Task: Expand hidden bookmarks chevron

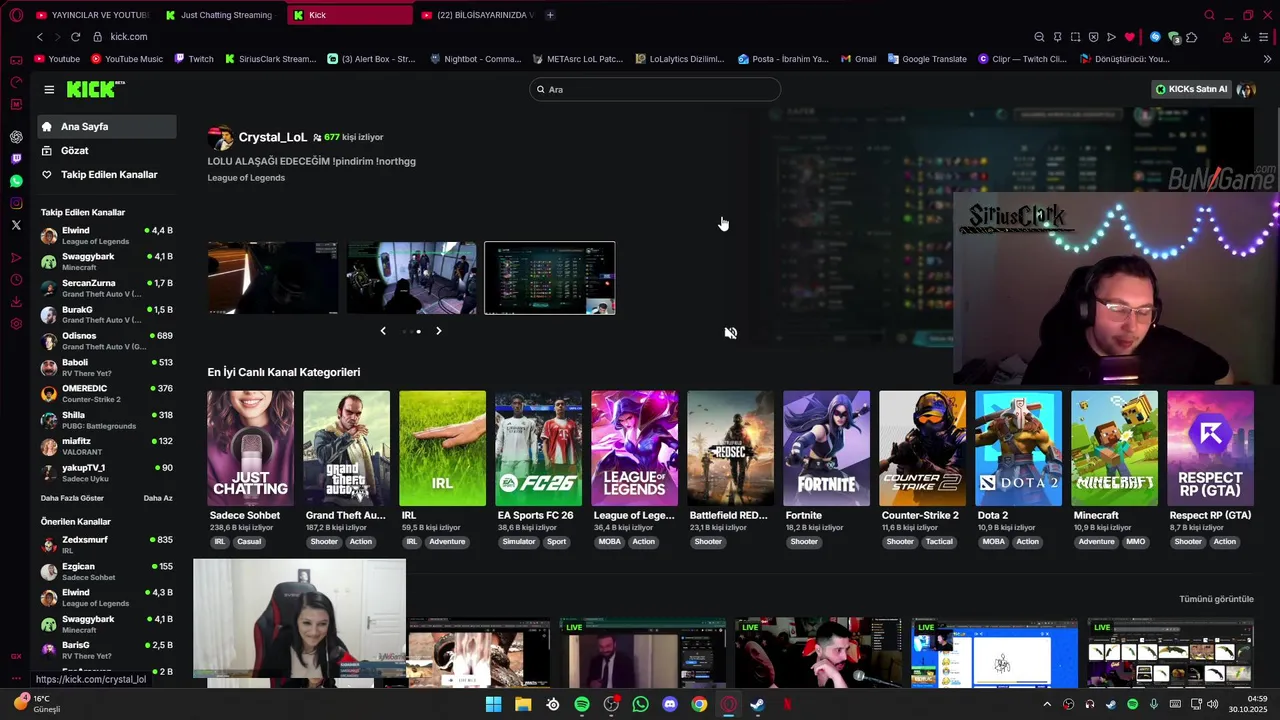Action: [1268, 59]
